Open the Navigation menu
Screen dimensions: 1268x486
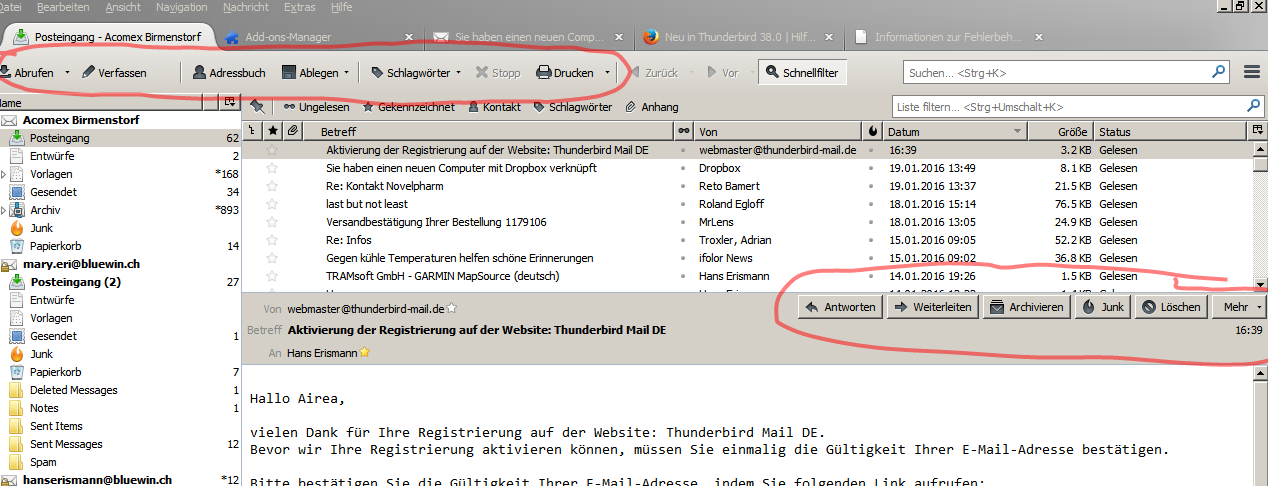(x=182, y=7)
